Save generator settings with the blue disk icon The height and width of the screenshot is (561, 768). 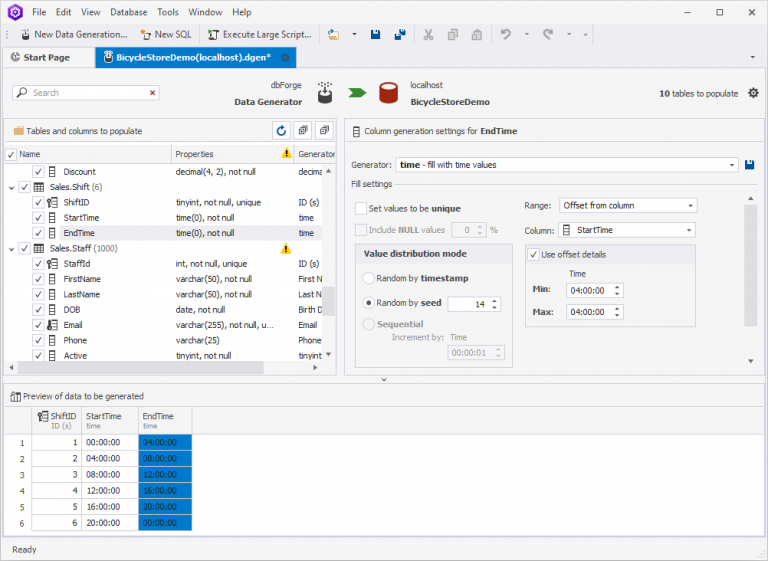click(750, 164)
